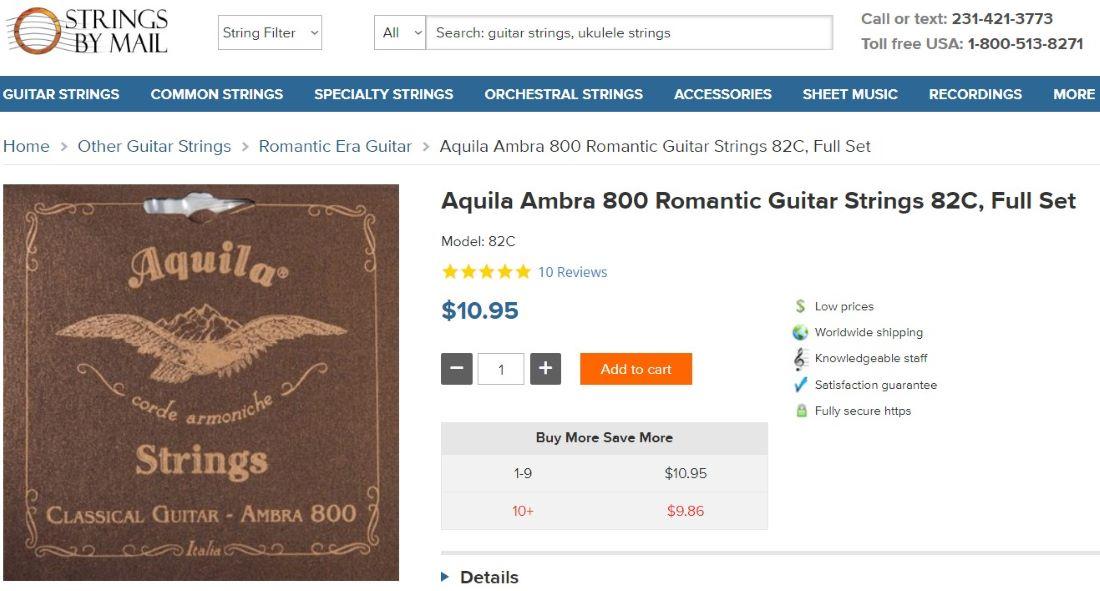Expand the Details section
Image resolution: width=1100 pixels, height=591 pixels.
[x=480, y=577]
